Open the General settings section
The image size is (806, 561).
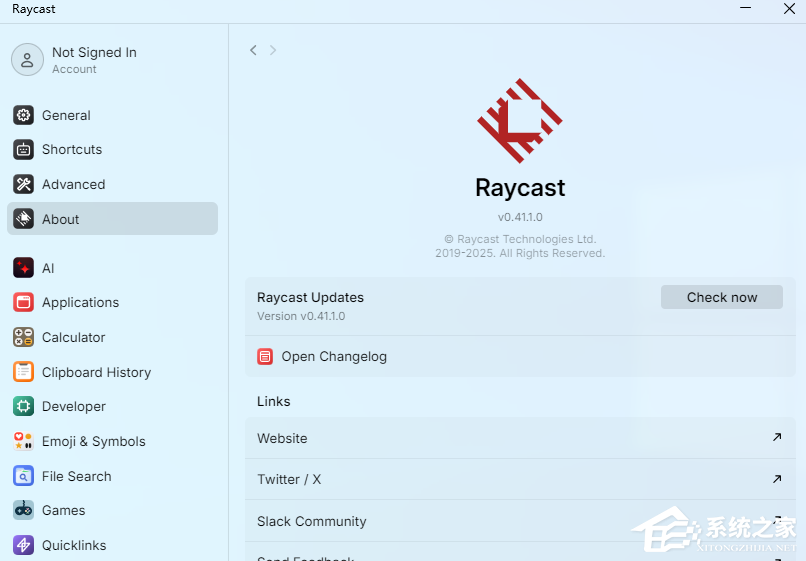112,115
